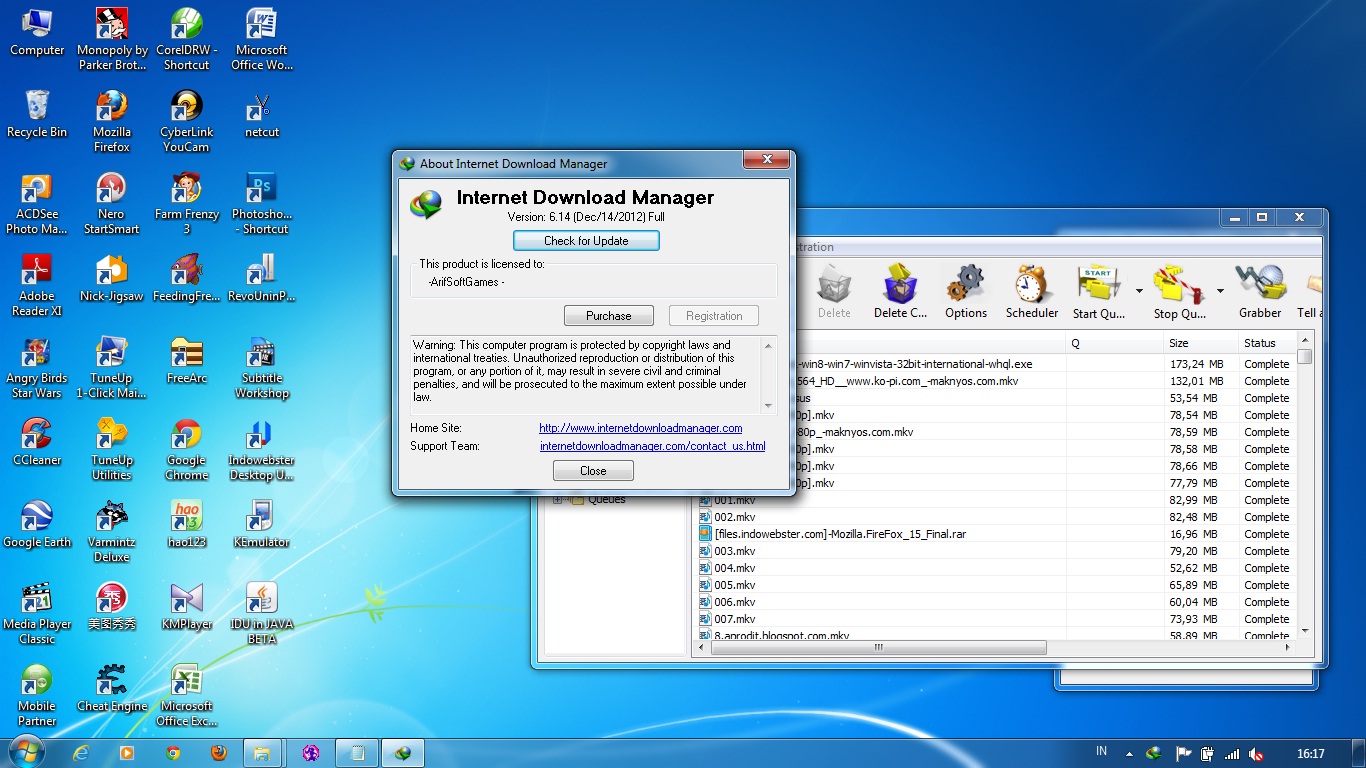Click the Chrome icon on the taskbar
The width and height of the screenshot is (1366, 768).
point(173,753)
